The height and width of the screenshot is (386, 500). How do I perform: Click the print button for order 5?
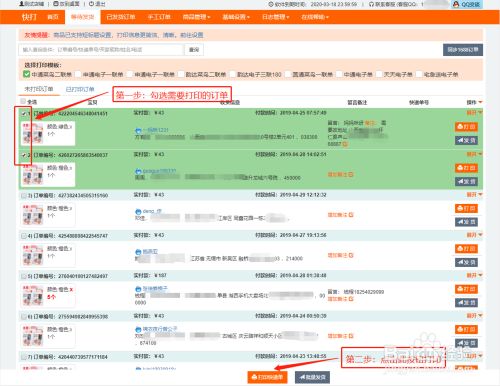click(x=466, y=289)
